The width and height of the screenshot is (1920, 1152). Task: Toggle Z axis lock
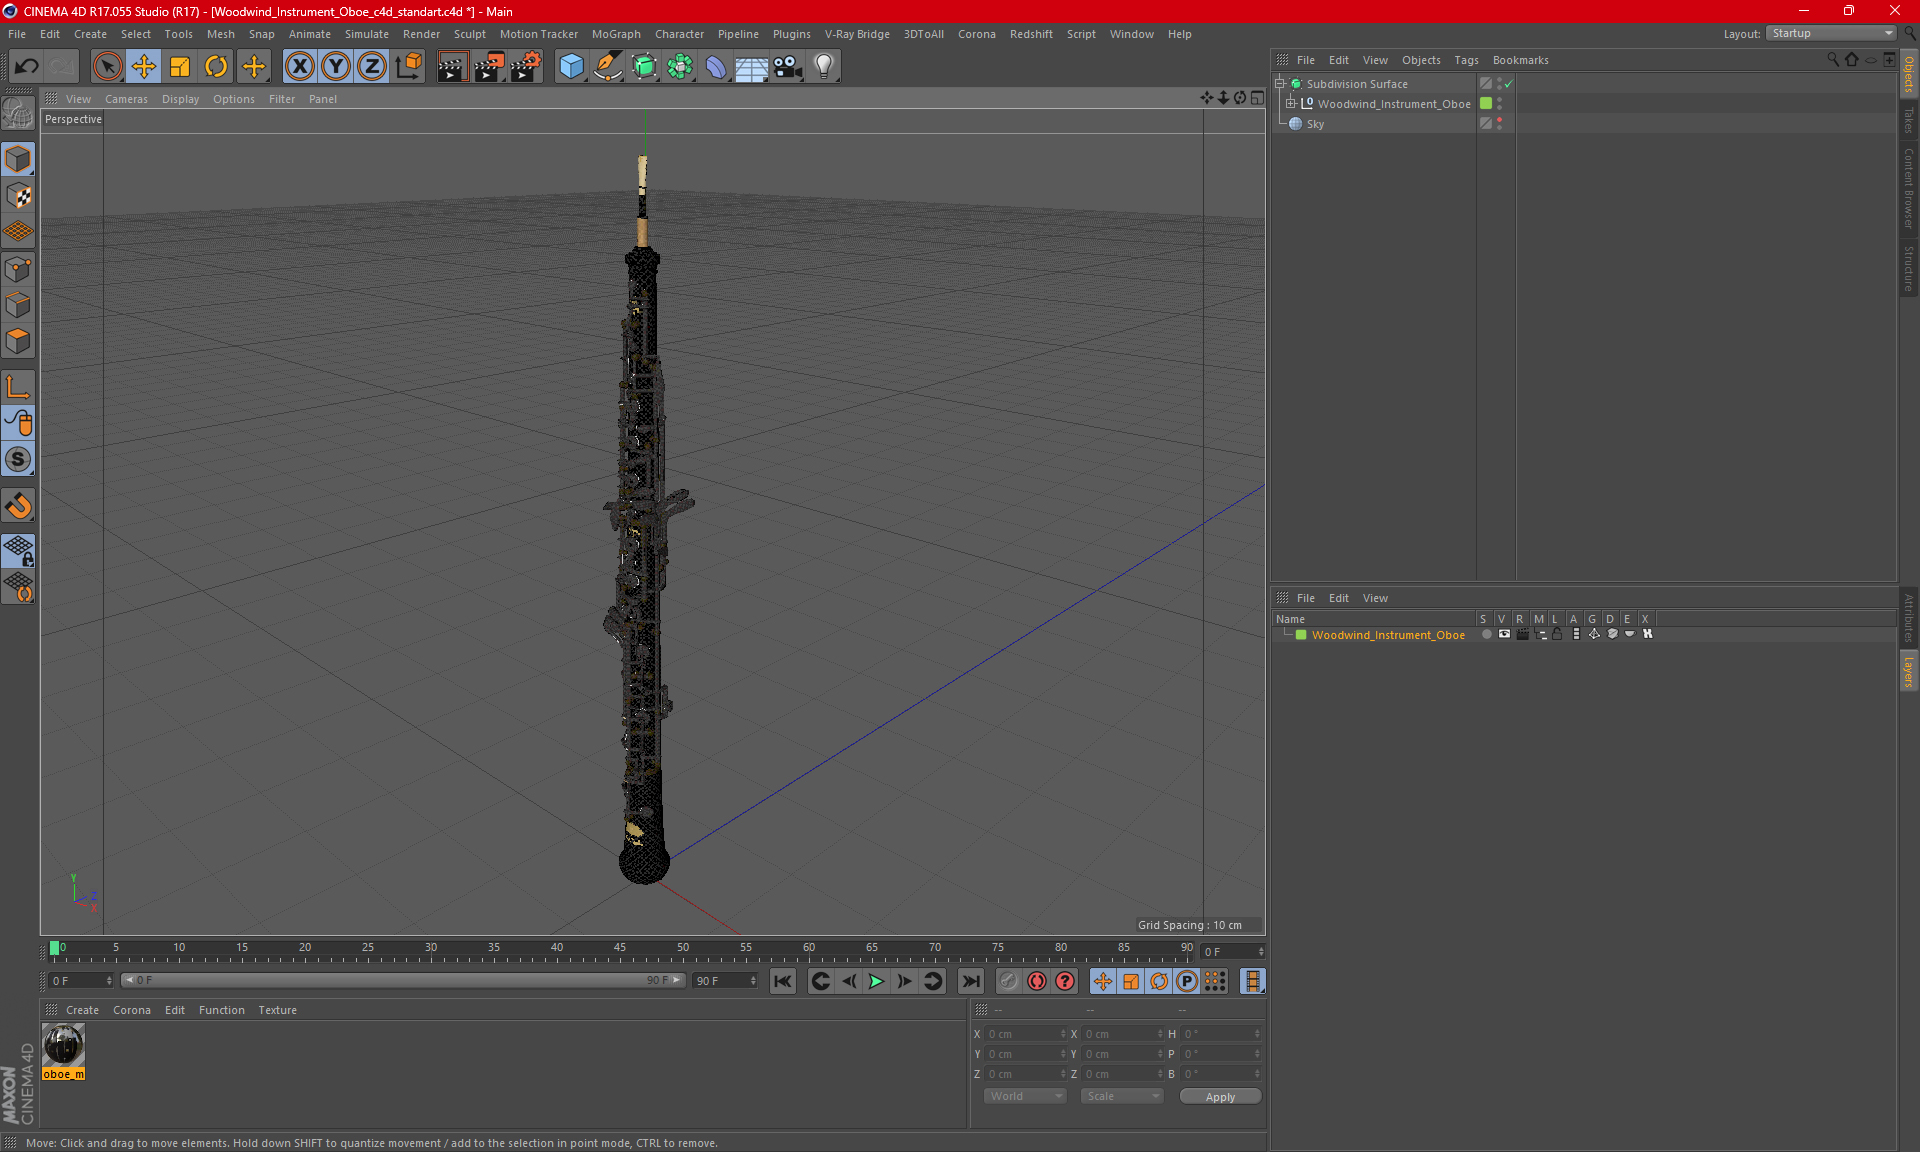[371, 66]
